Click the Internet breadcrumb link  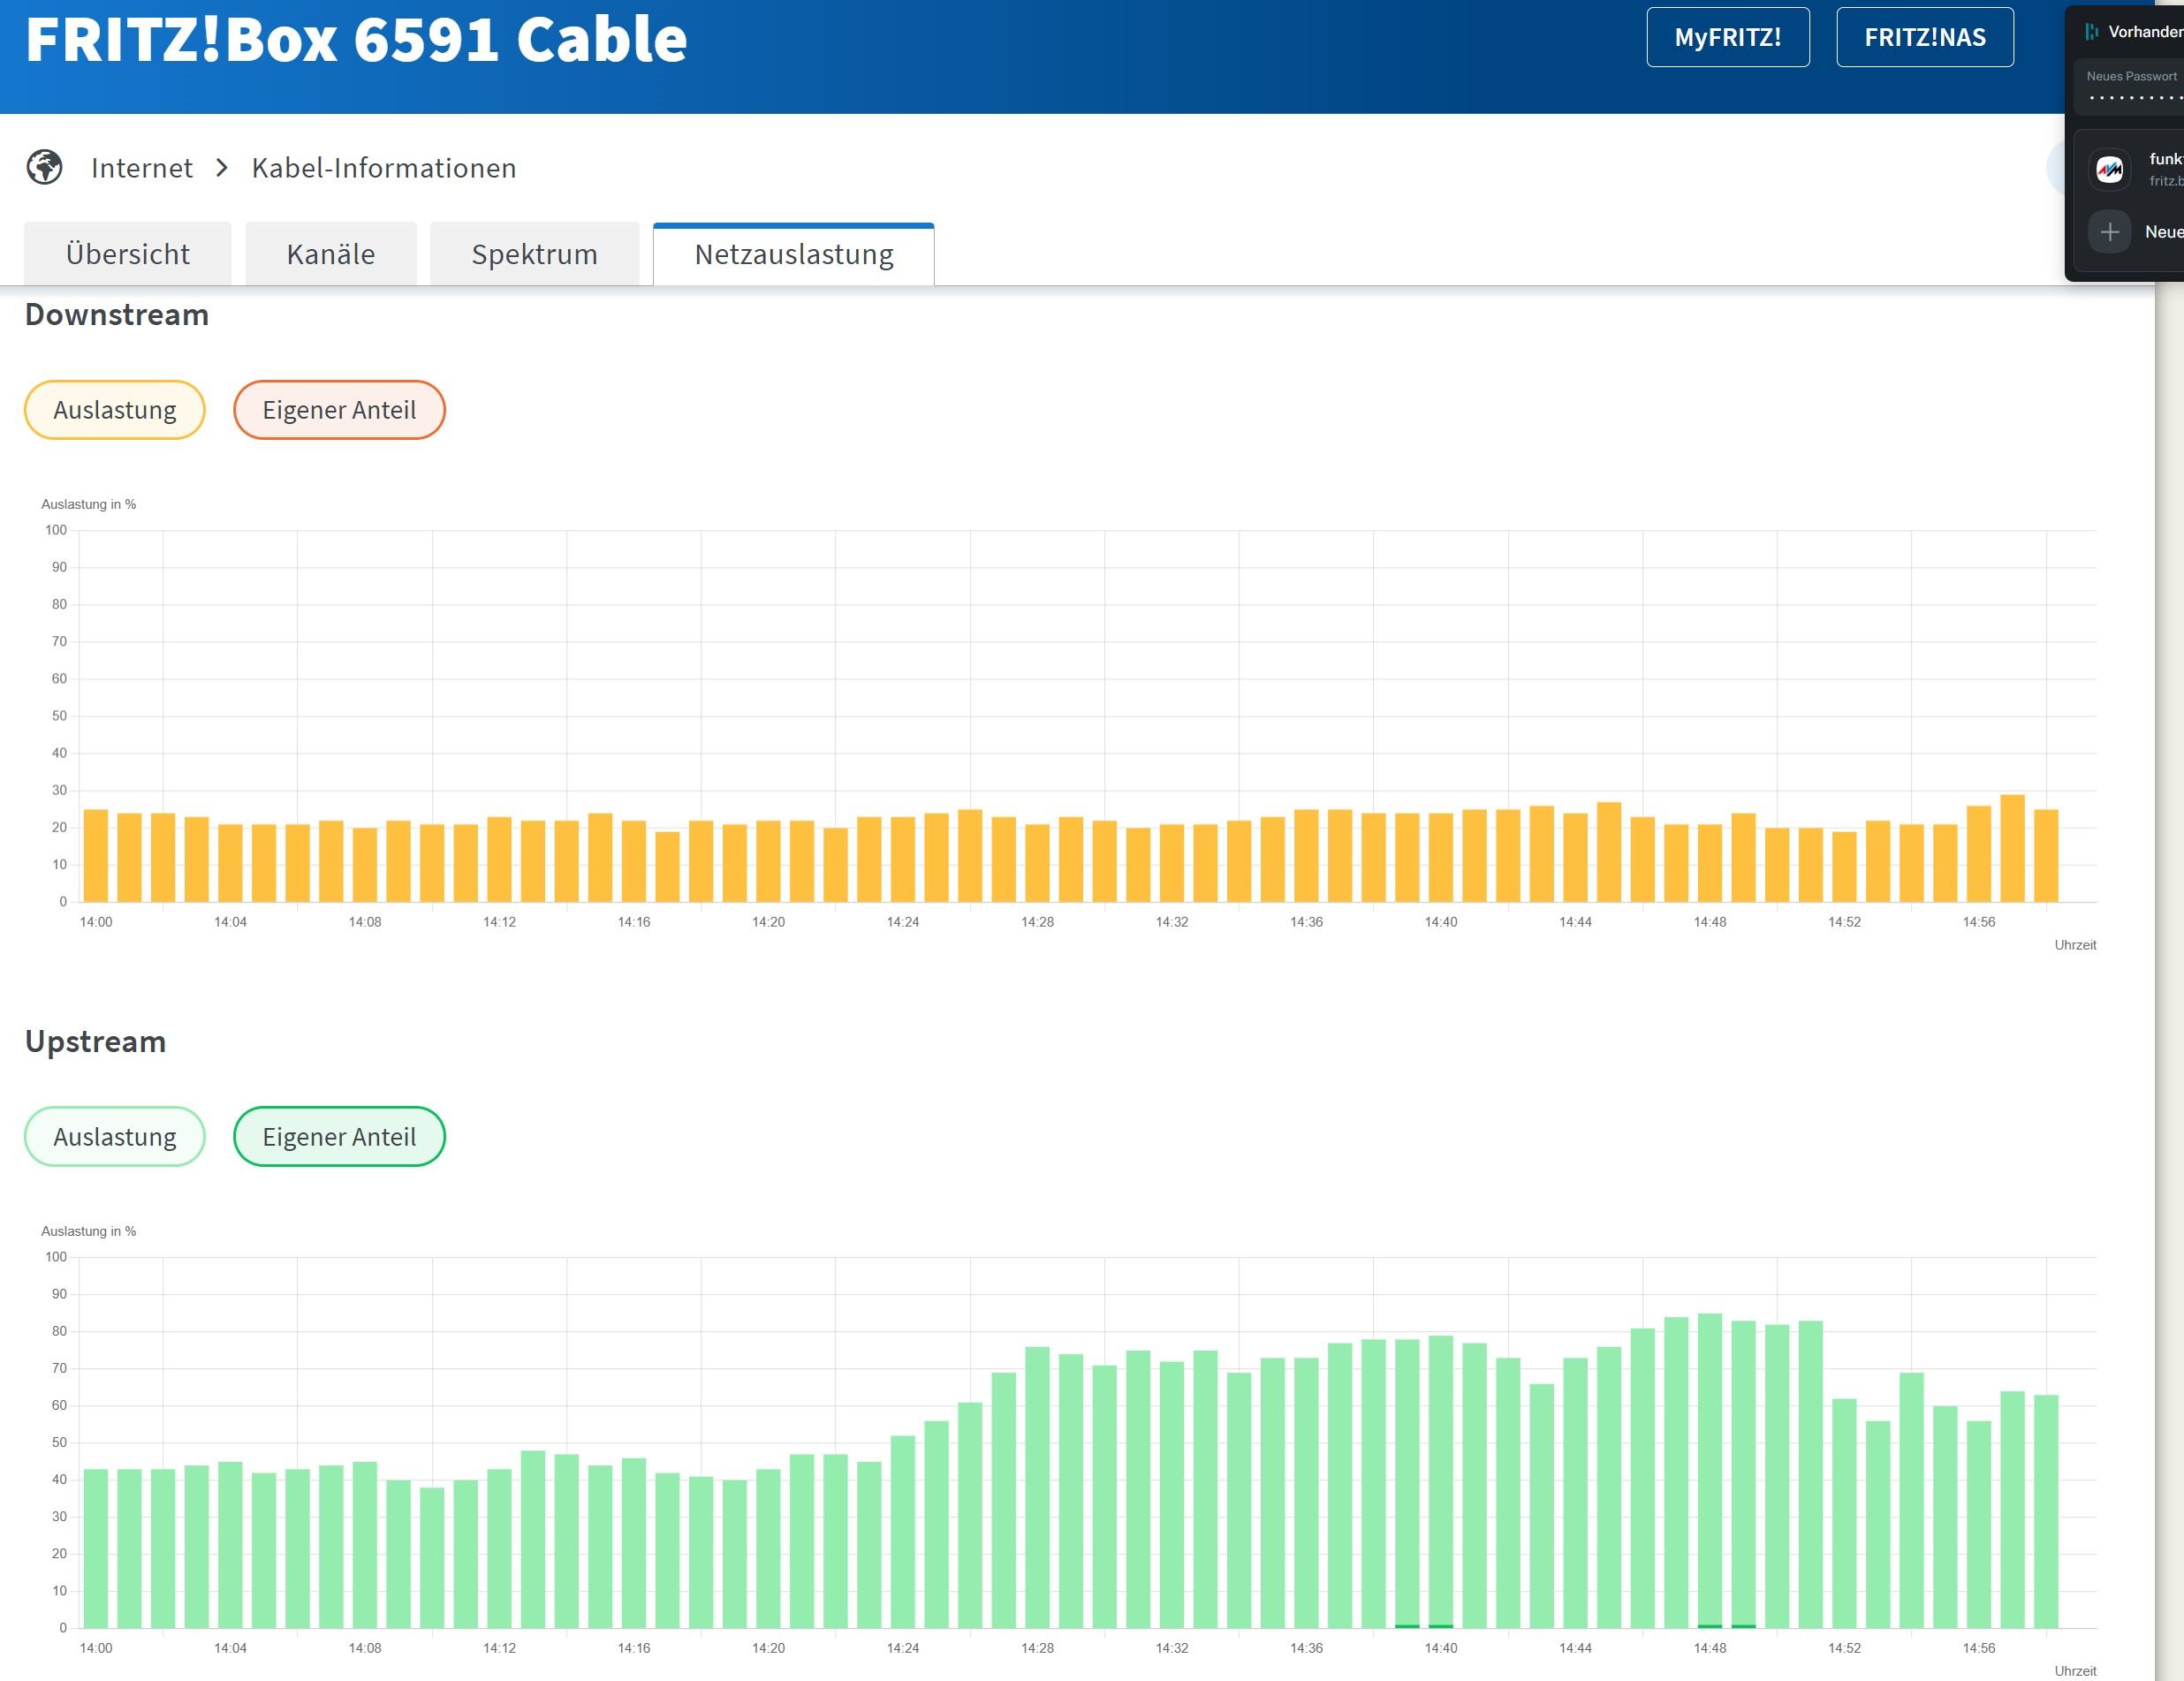point(142,168)
